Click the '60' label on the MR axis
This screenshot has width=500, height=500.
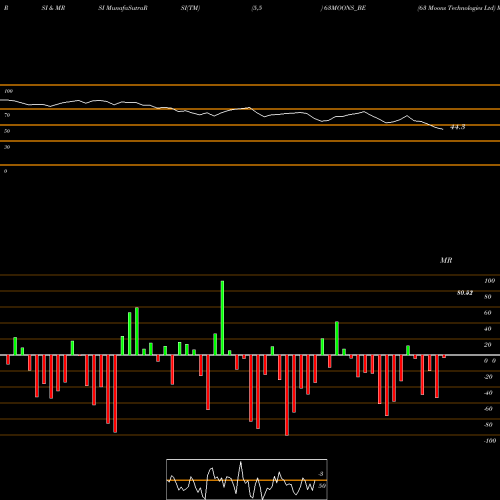(488, 313)
